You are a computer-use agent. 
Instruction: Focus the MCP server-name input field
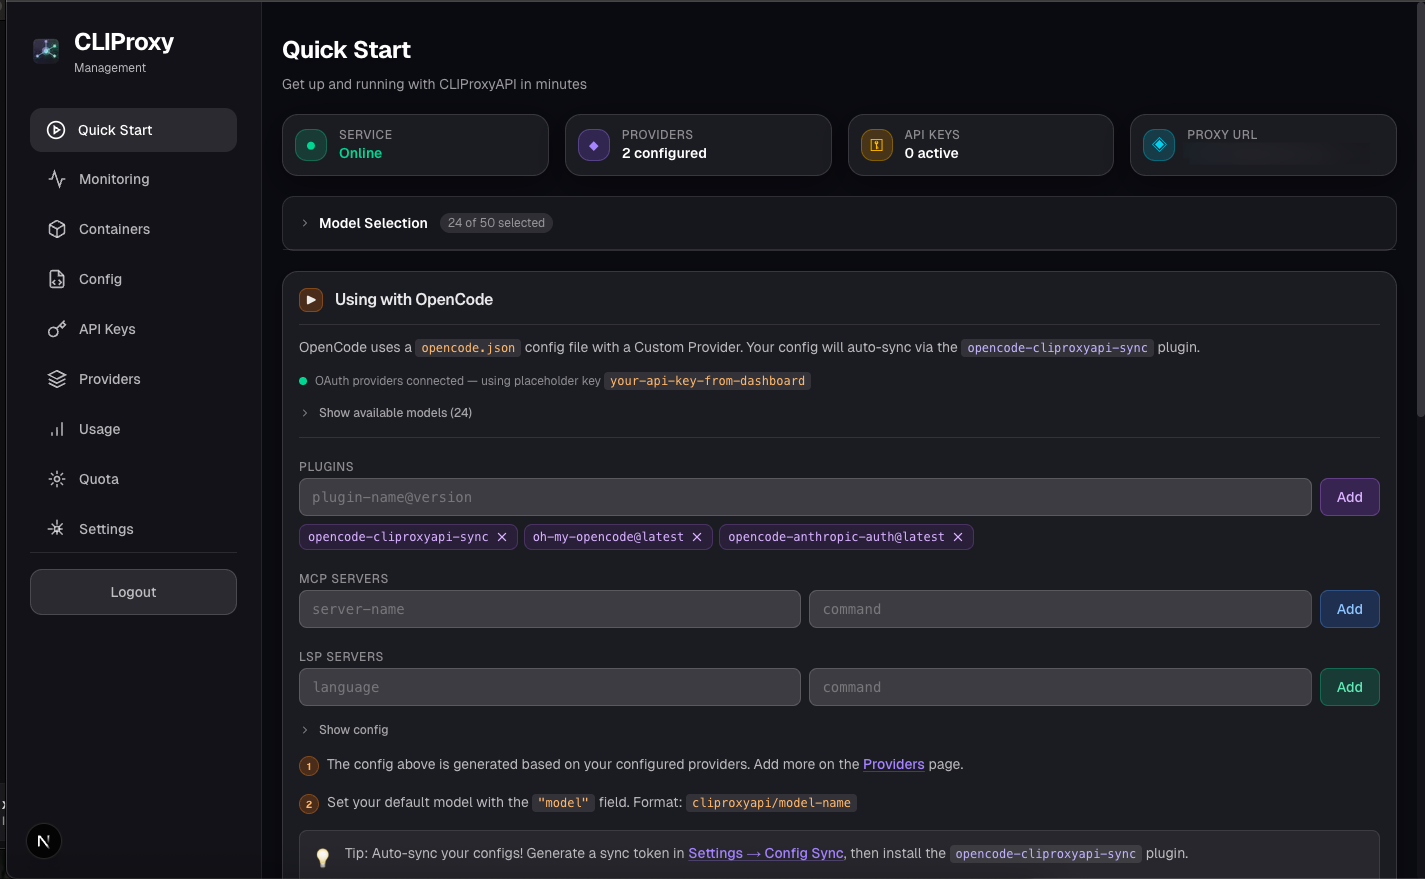coord(550,609)
